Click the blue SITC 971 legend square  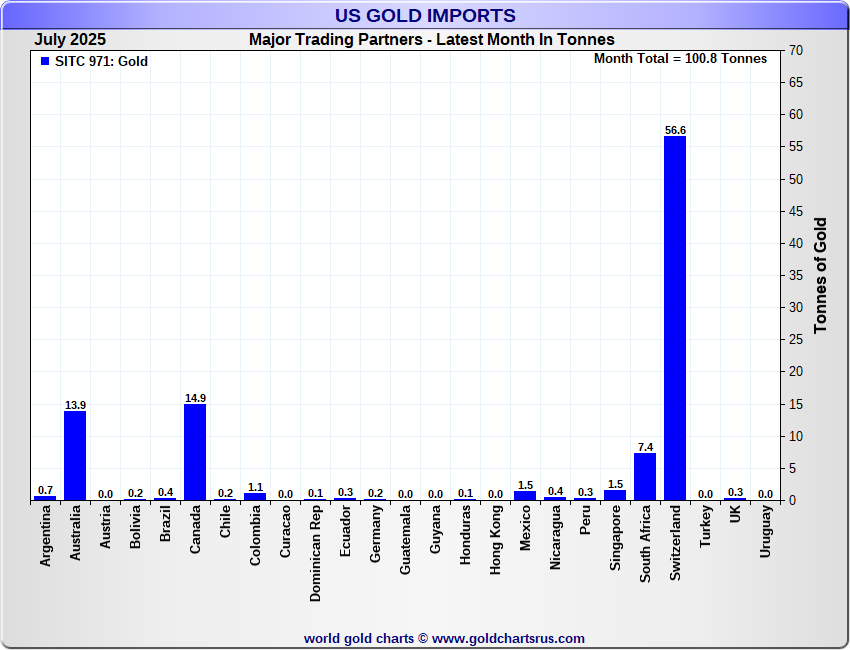click(x=44, y=62)
